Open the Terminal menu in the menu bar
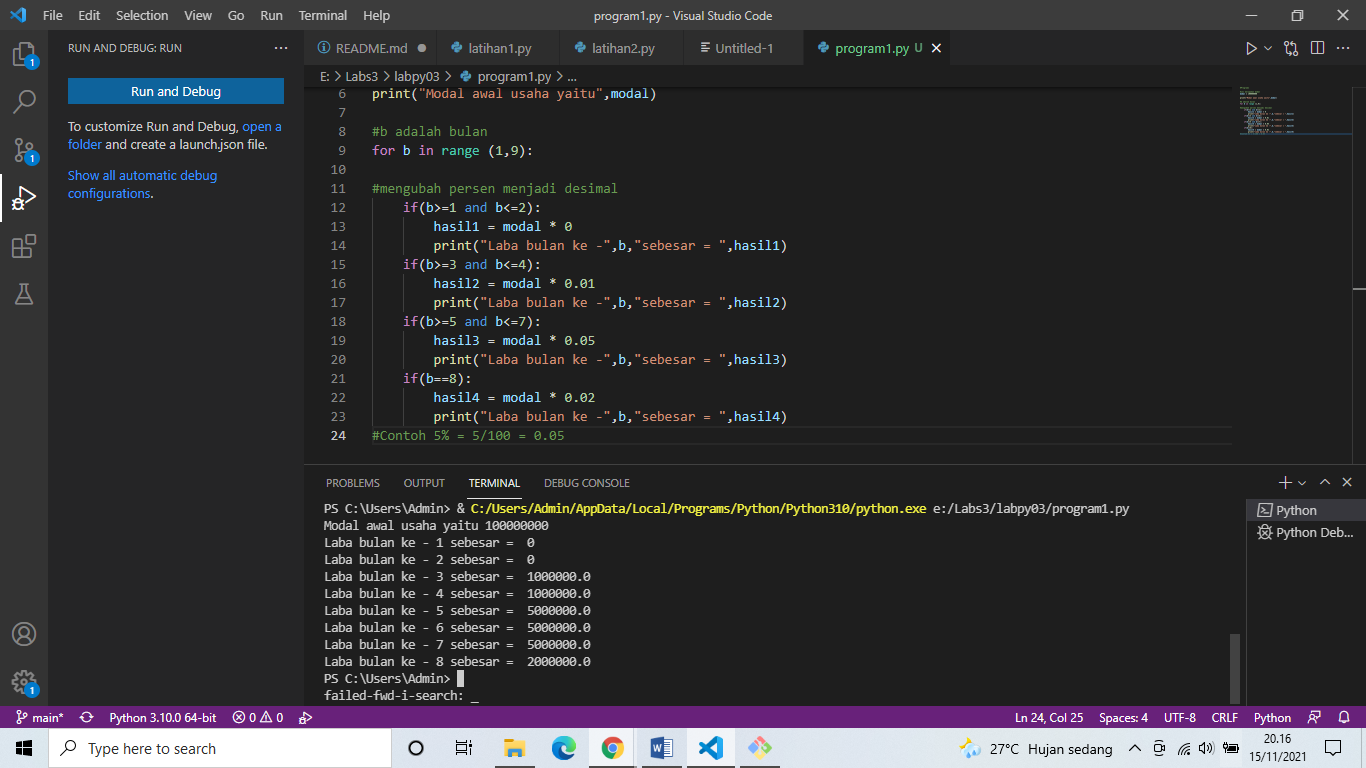This screenshot has width=1366, height=768. point(322,15)
